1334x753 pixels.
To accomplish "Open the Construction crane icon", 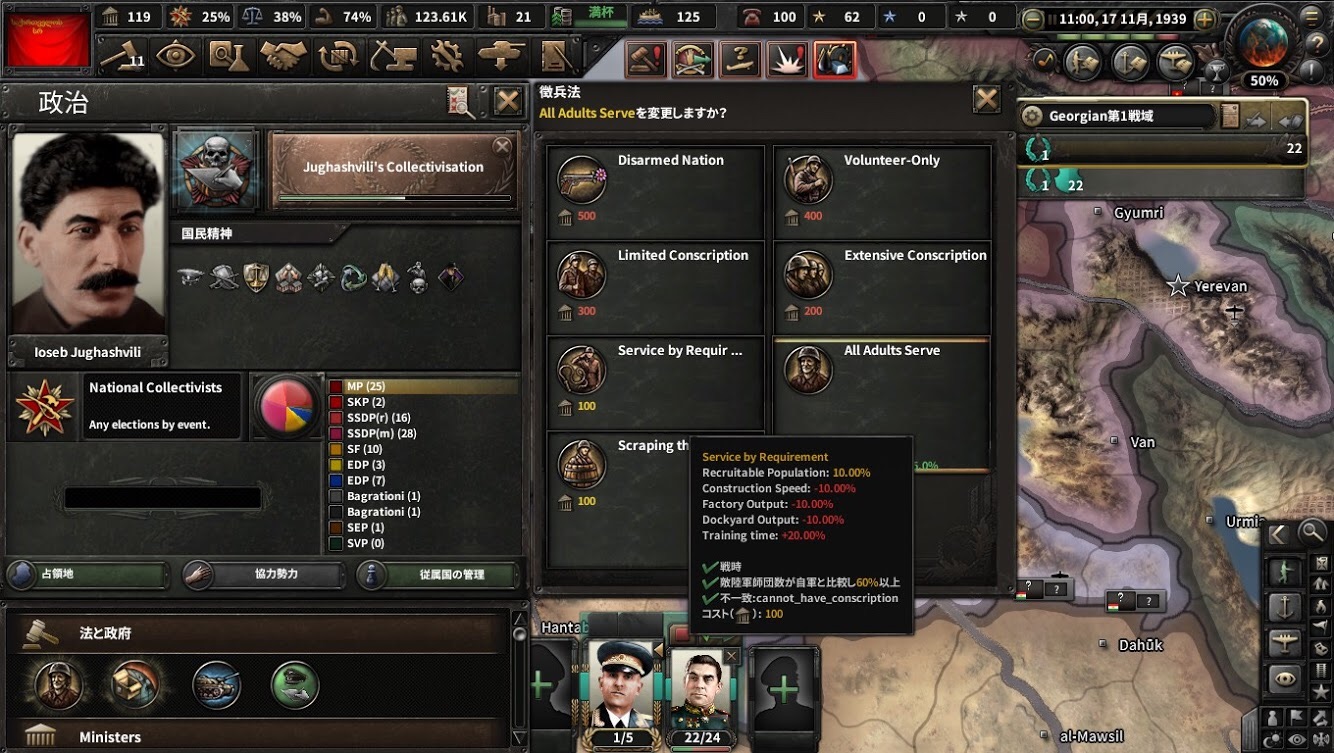I will click(x=393, y=56).
